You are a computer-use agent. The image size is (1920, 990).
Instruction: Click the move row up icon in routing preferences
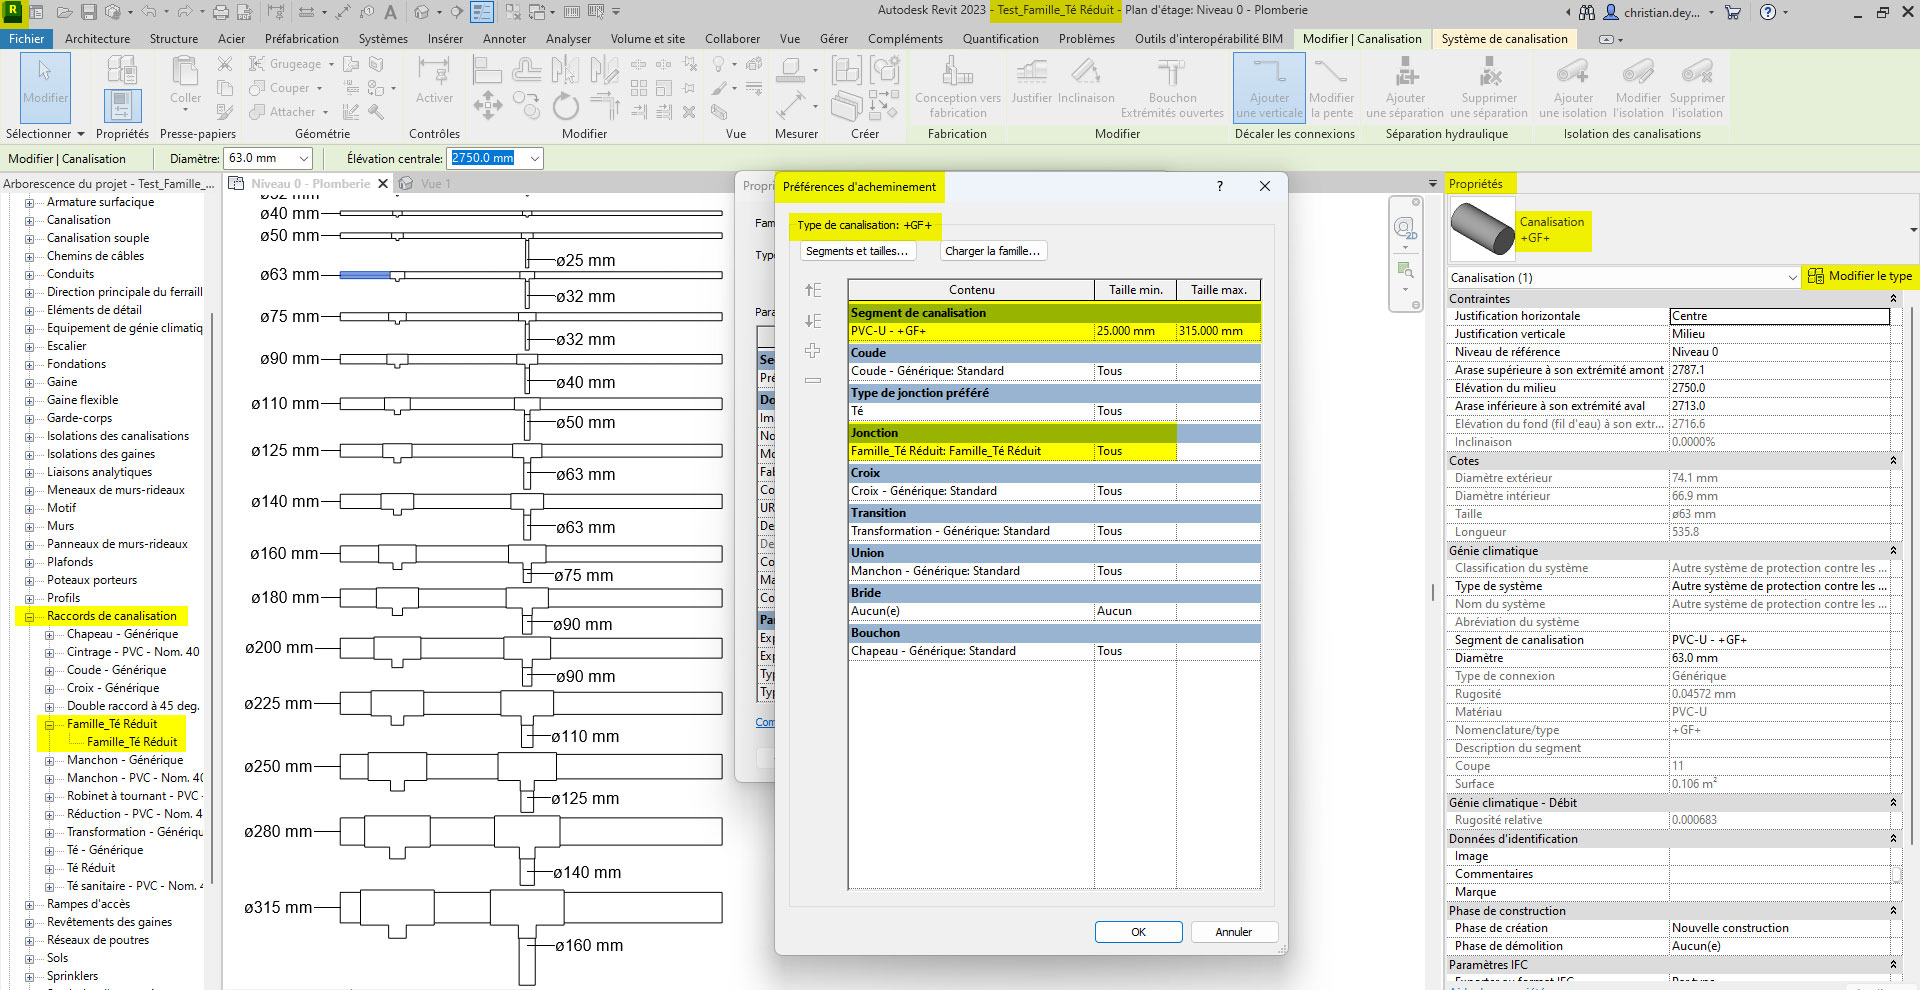[813, 290]
